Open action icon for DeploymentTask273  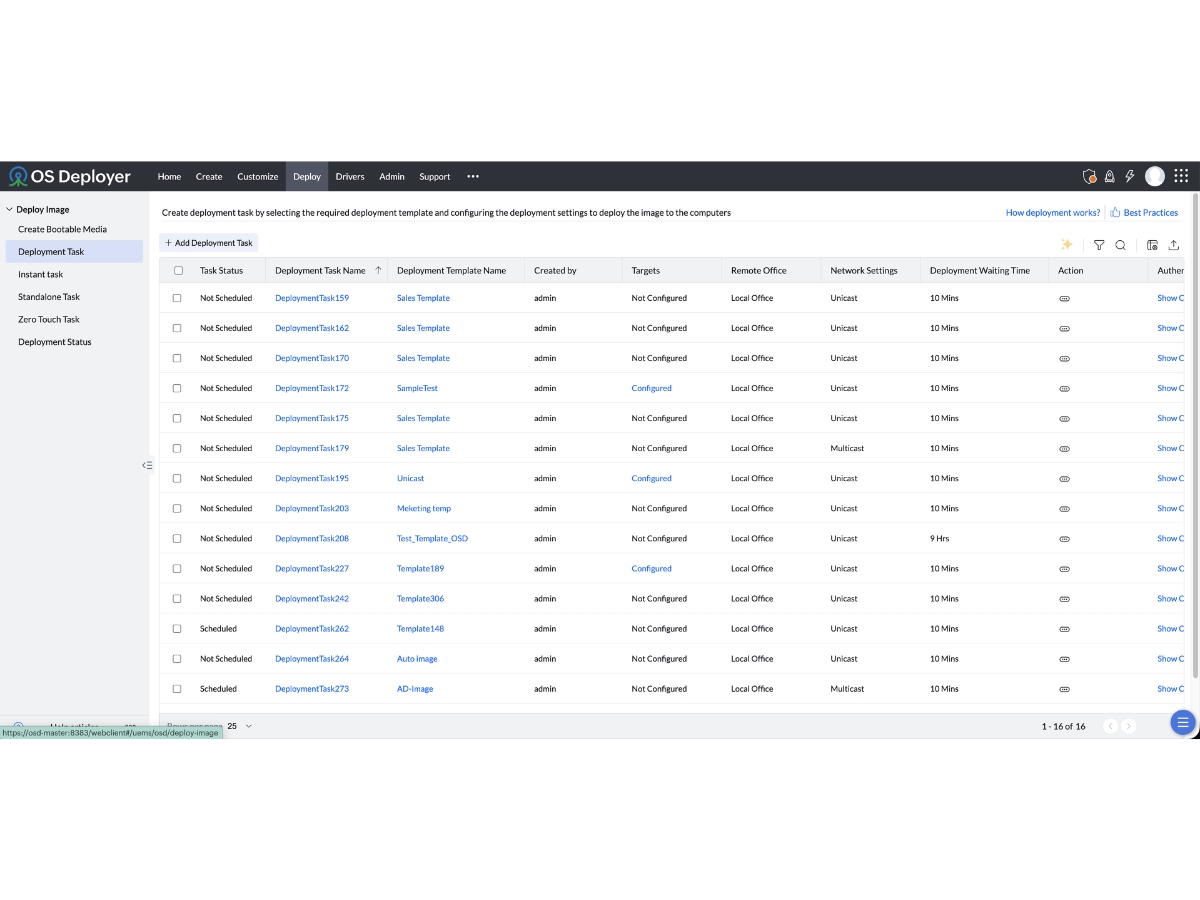coord(1064,689)
